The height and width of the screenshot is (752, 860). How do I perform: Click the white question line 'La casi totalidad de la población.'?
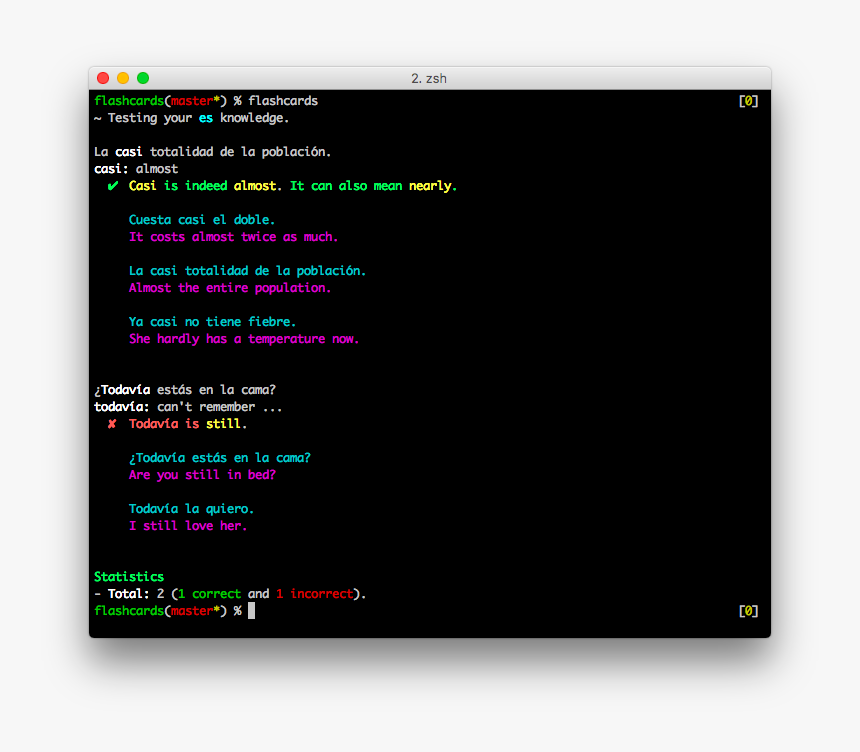212,152
